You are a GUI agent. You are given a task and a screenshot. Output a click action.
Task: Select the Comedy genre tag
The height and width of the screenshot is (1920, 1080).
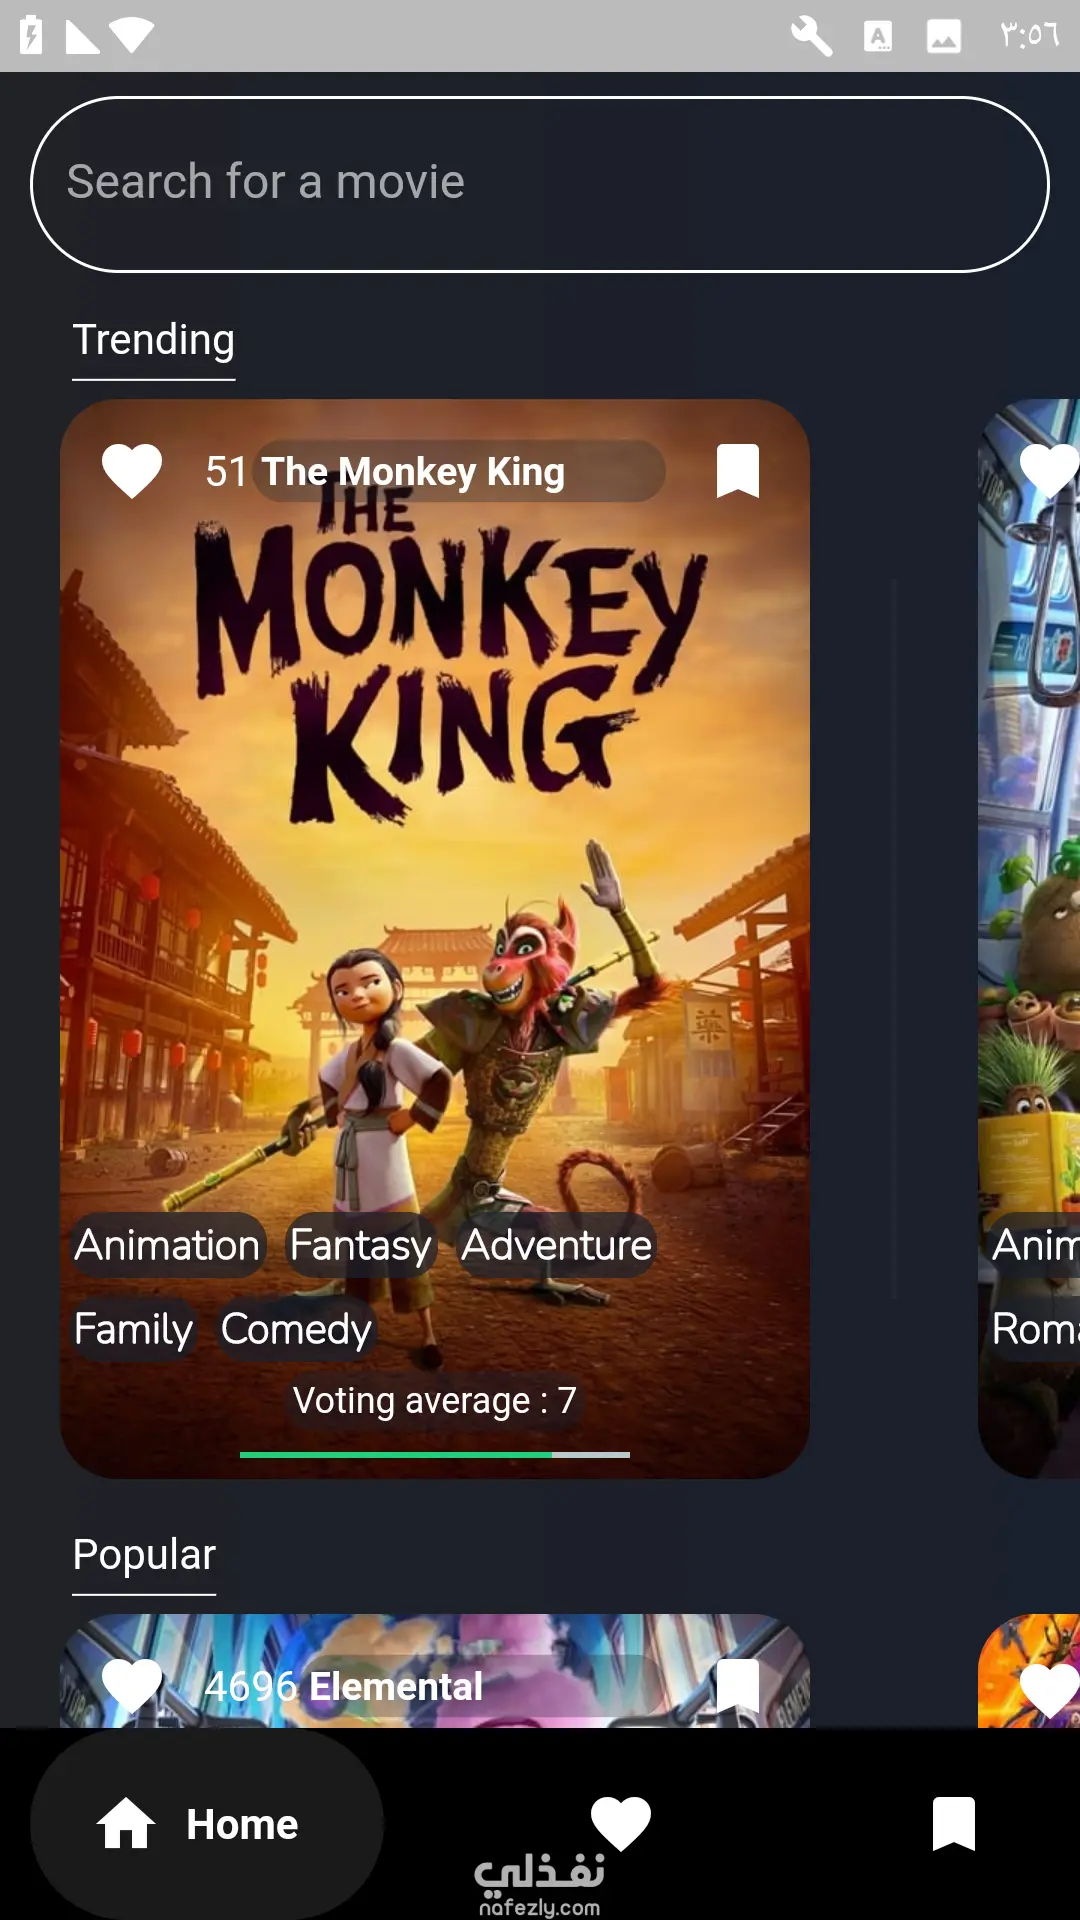[296, 1329]
